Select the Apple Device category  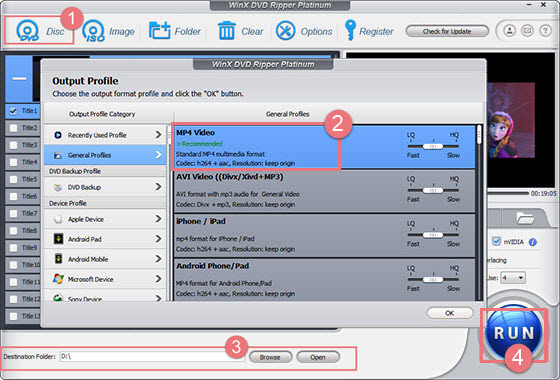coord(105,219)
